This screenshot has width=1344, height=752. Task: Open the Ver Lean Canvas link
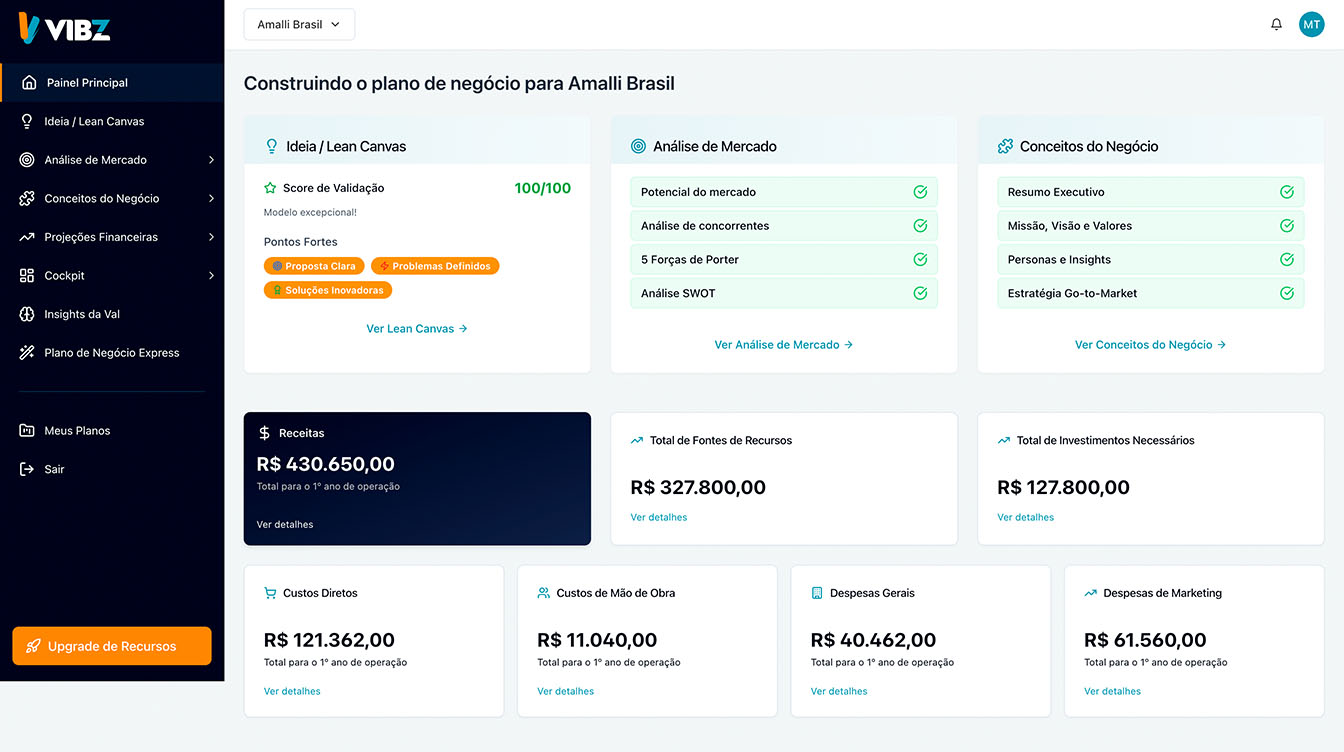pos(417,328)
